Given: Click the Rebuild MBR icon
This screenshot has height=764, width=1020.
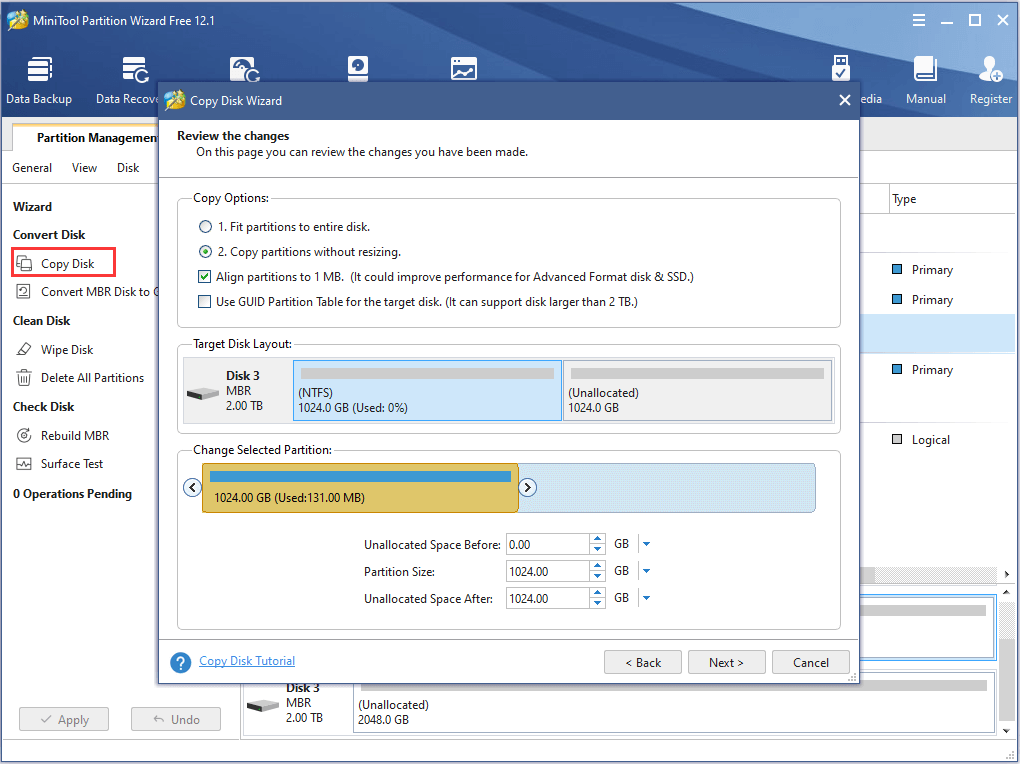Looking at the screenshot, I should 23,435.
